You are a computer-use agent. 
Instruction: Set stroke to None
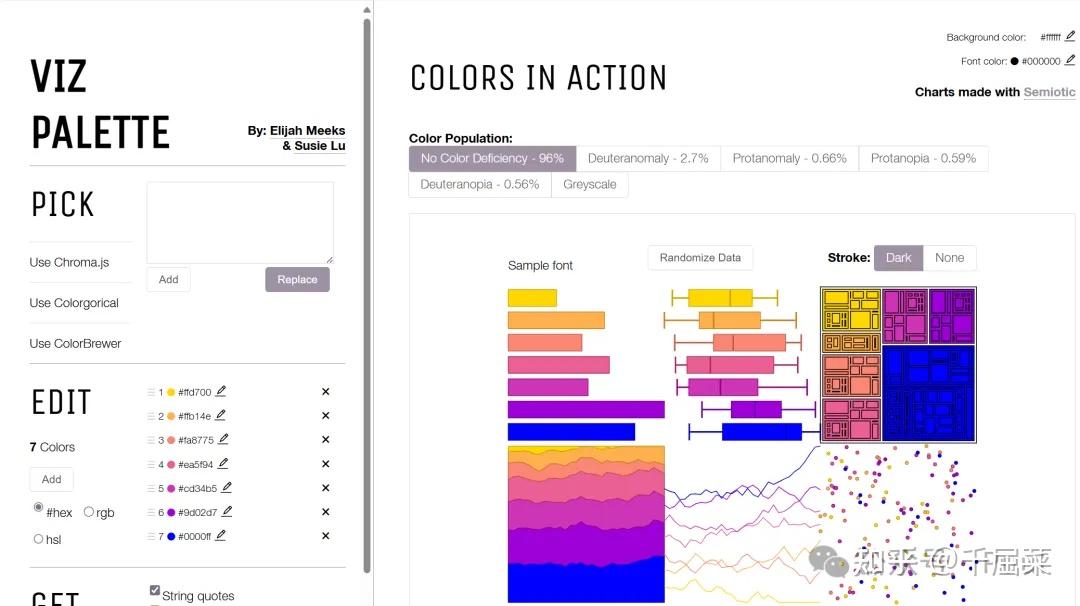click(x=949, y=258)
